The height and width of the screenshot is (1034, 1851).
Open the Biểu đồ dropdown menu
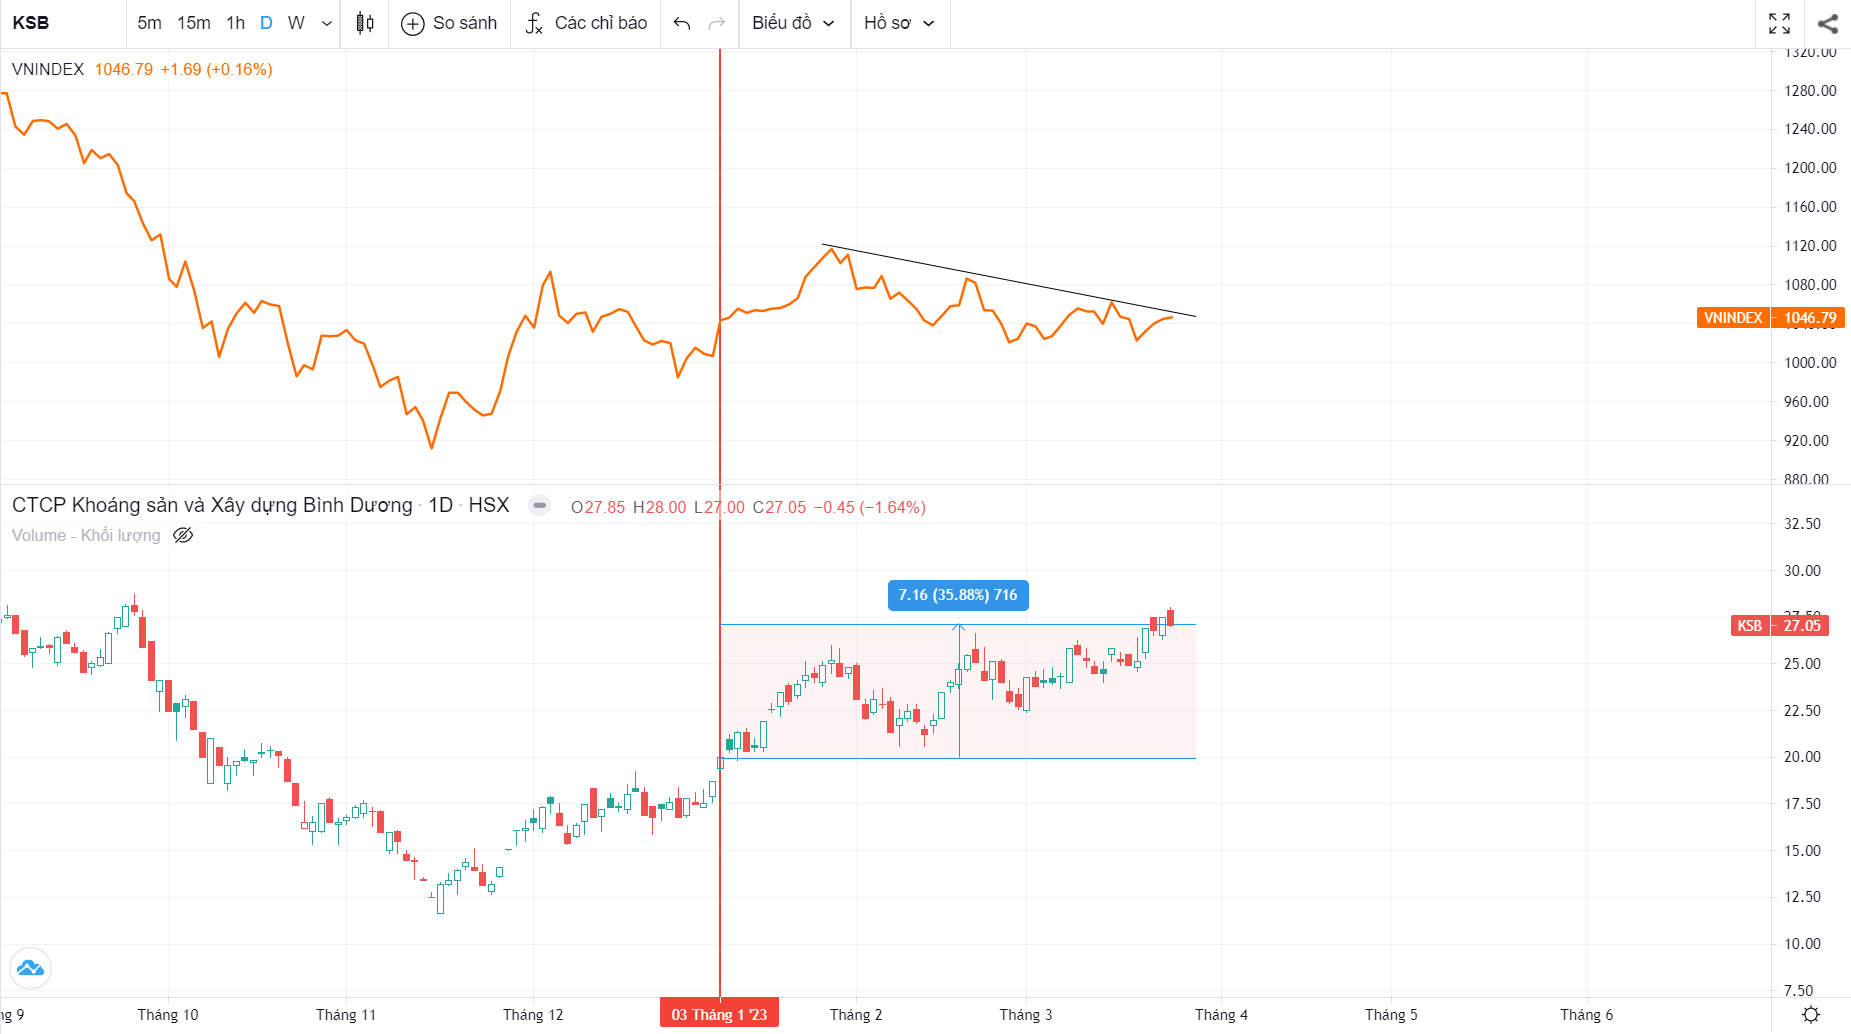tap(793, 23)
